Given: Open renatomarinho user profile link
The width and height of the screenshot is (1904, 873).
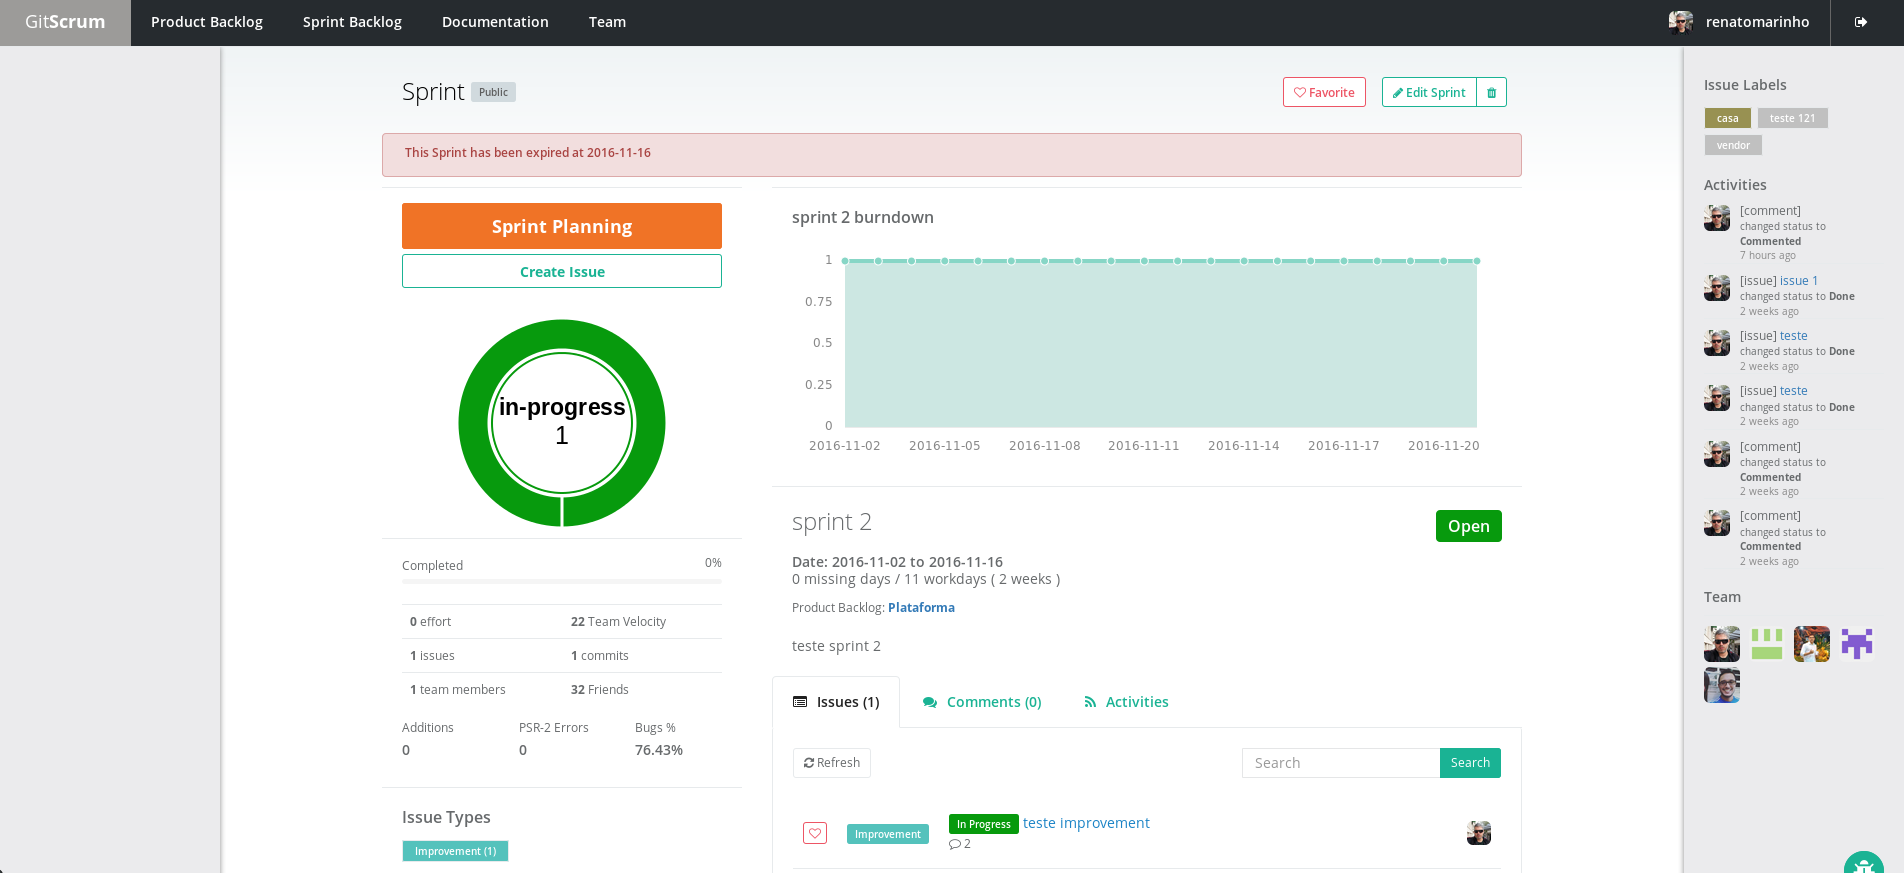Looking at the screenshot, I should pyautogui.click(x=1757, y=22).
